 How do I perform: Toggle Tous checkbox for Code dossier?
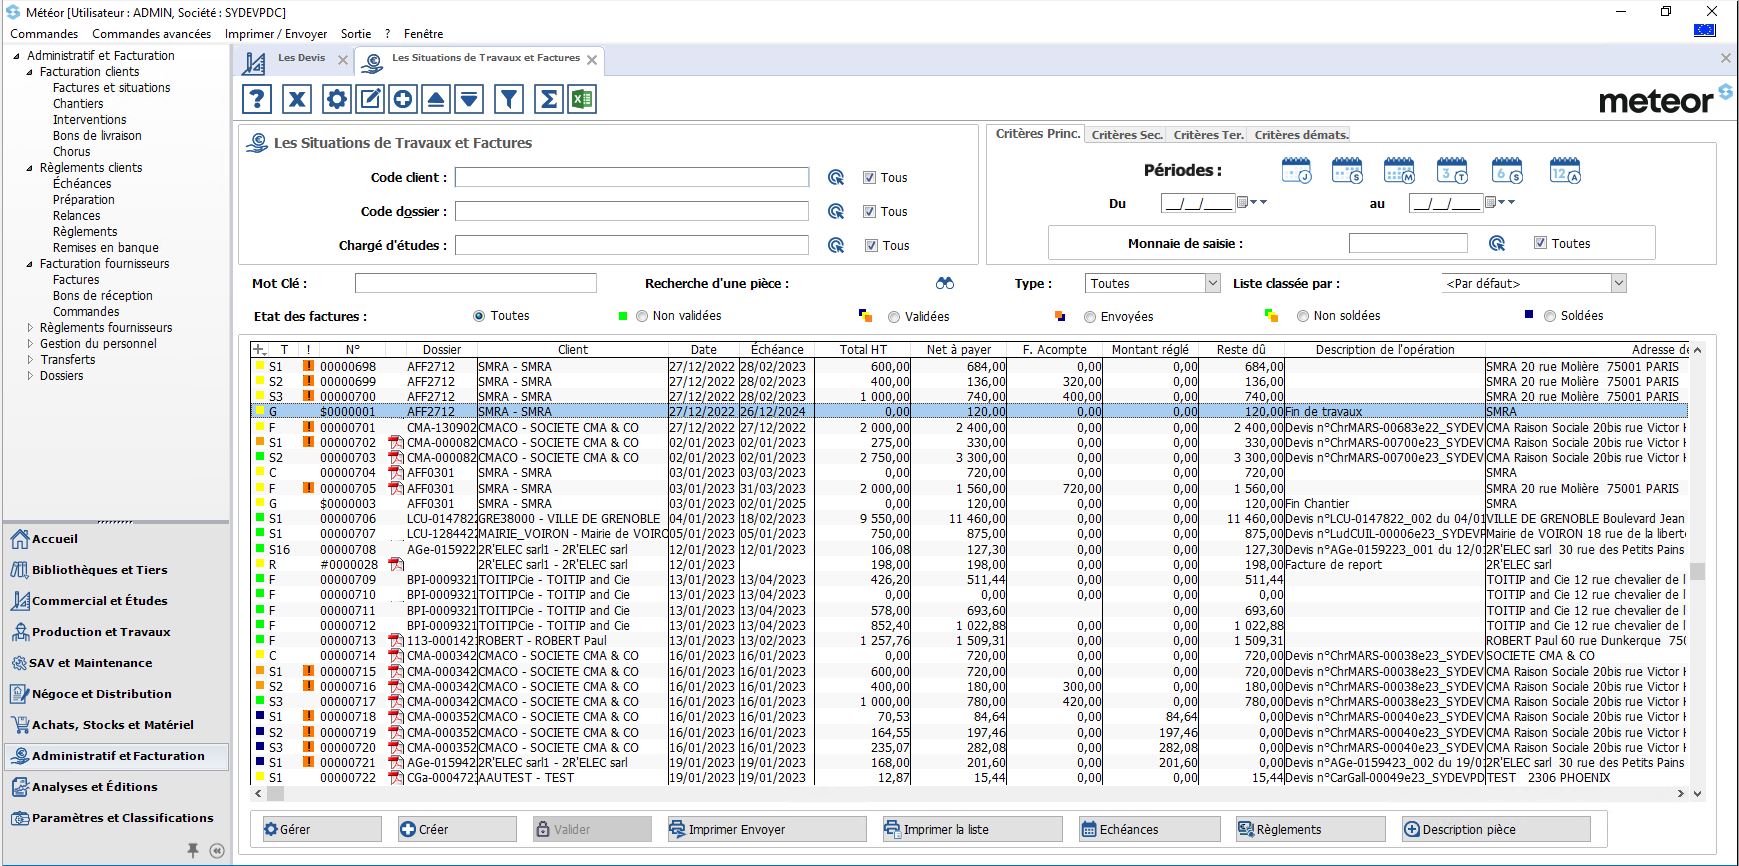coord(870,212)
